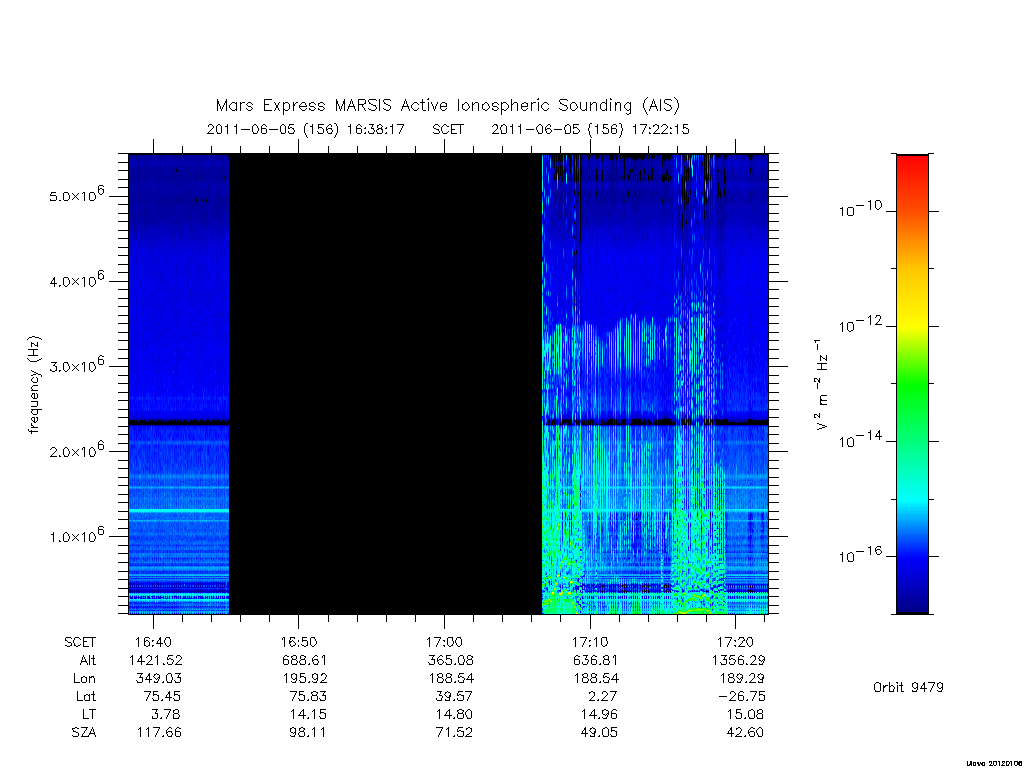Click latitude value 75.45
This screenshot has height=768, width=1024.
(162, 697)
